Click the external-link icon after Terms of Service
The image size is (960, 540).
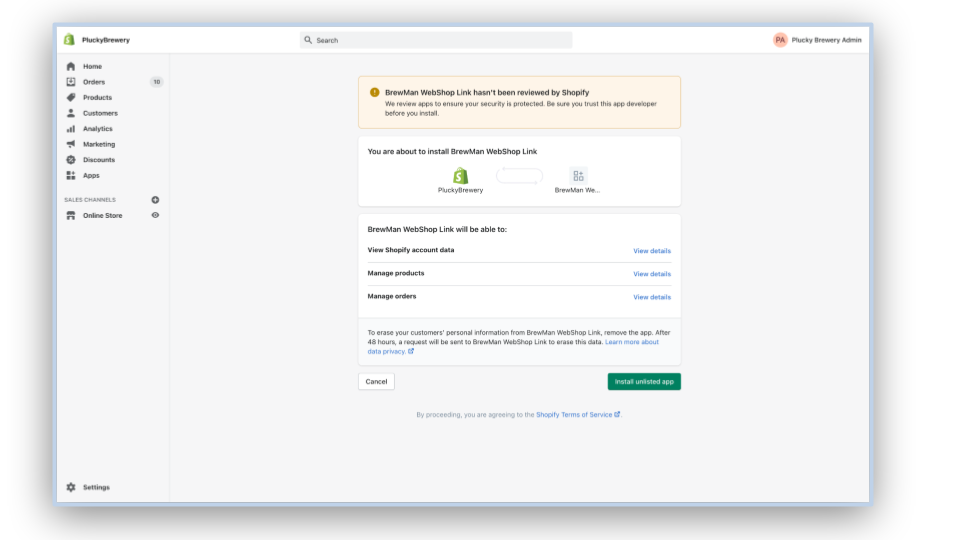tap(617, 414)
